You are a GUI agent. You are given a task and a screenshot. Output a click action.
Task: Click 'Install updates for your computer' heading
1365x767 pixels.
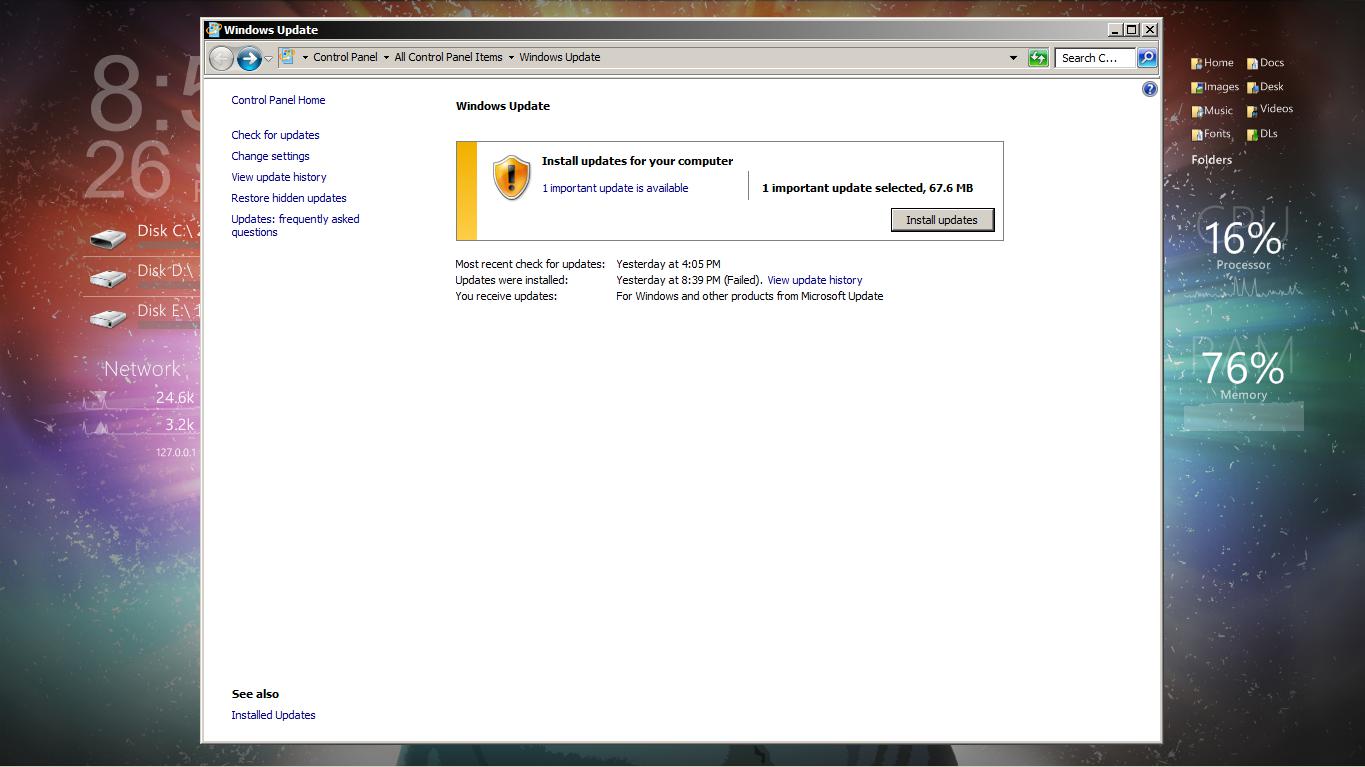click(637, 161)
